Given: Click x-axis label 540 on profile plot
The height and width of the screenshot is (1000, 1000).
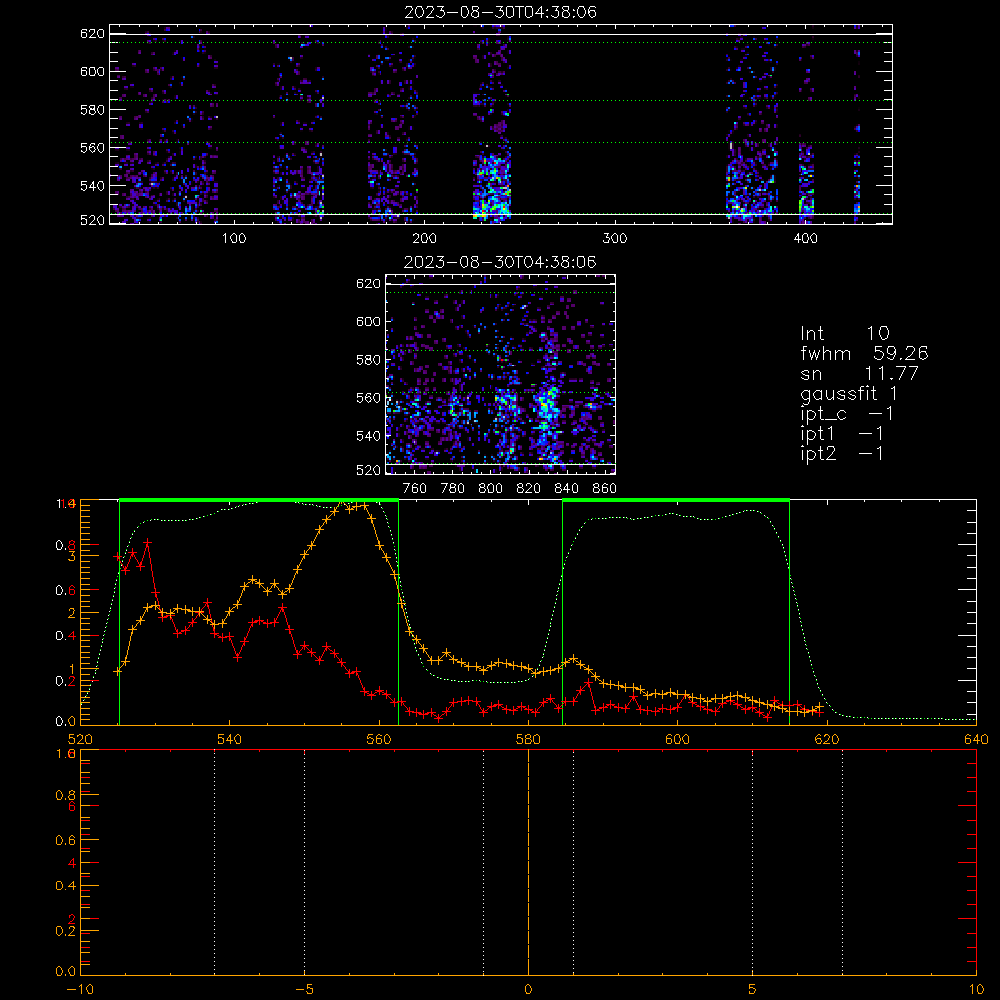Looking at the screenshot, I should (x=230, y=739).
